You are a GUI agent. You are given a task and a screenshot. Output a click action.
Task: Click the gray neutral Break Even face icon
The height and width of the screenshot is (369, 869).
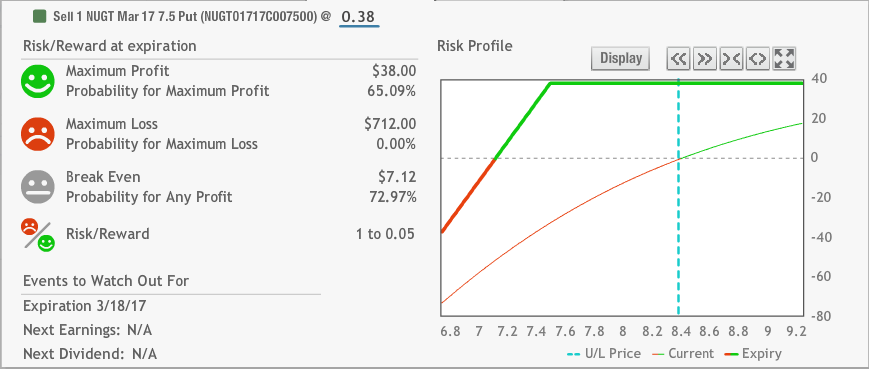coord(38,187)
